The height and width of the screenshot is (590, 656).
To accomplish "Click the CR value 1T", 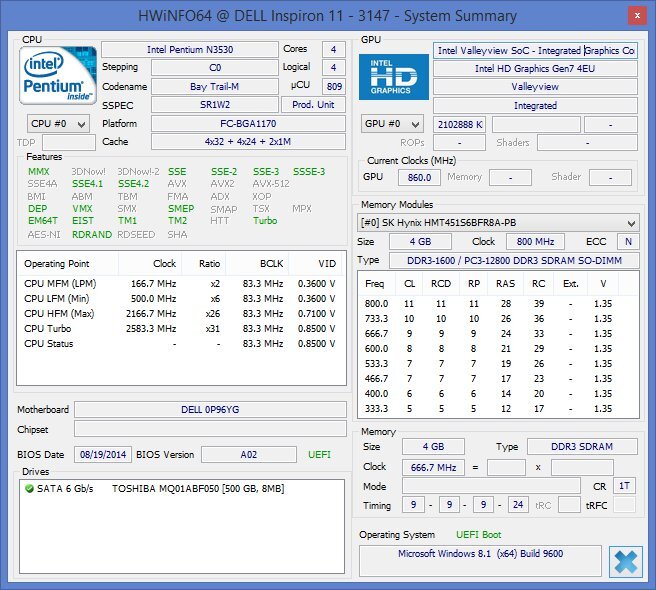I will 624,486.
